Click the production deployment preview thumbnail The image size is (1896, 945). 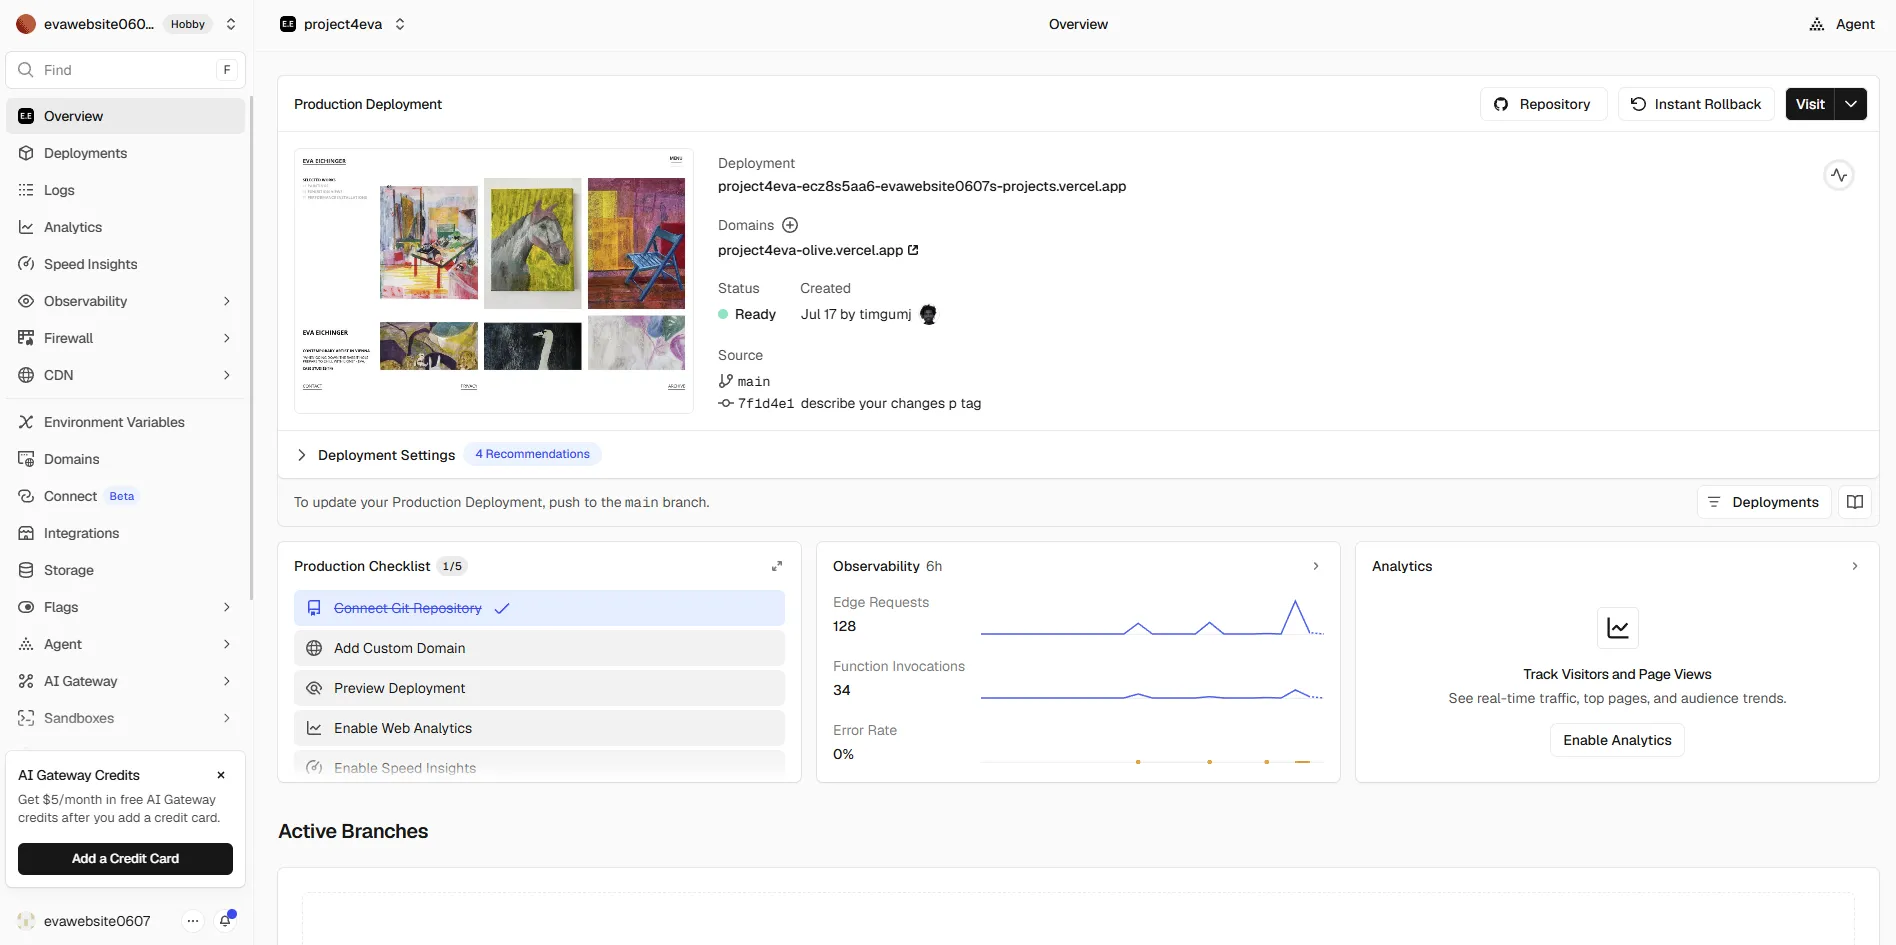point(494,281)
